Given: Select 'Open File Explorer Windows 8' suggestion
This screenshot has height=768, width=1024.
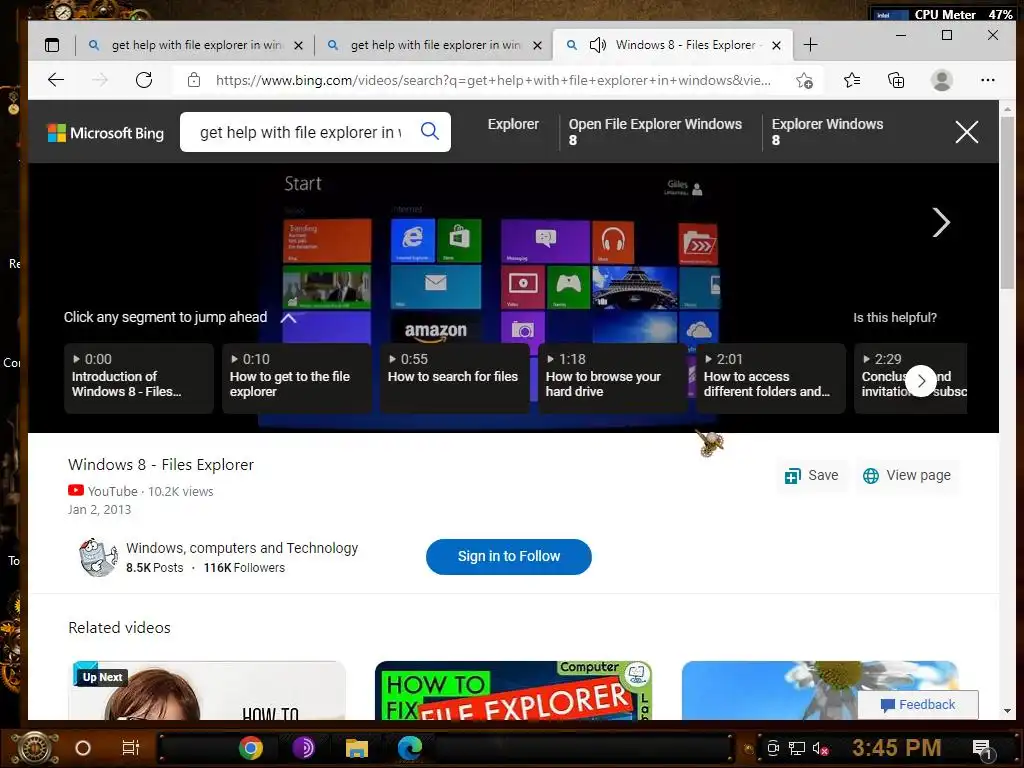Looking at the screenshot, I should pos(655,131).
